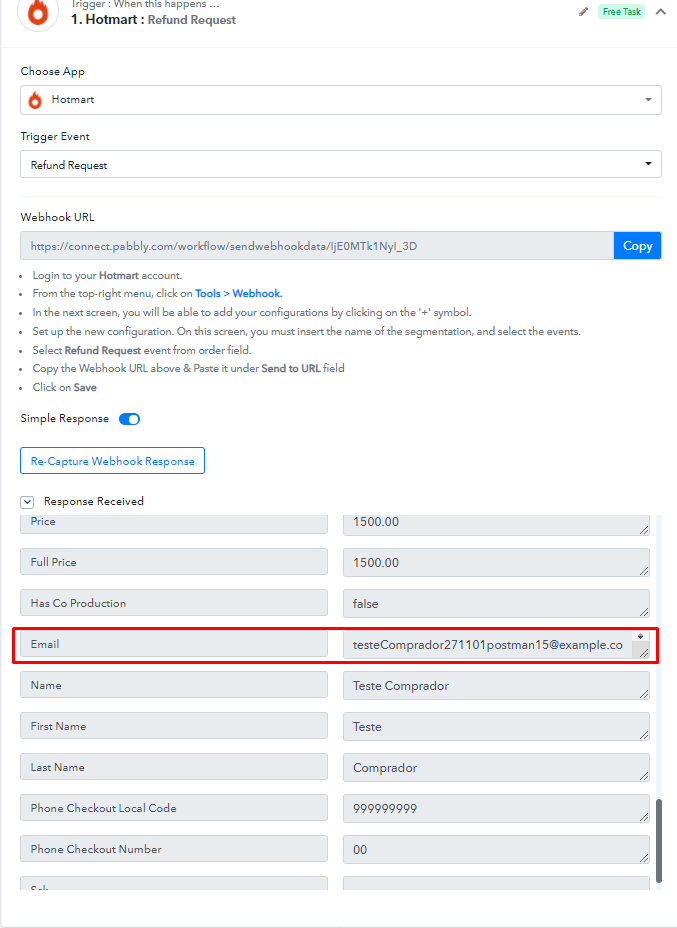Screen dimensions: 677x928
Task: Click the Price value resize handle
Action: point(644,530)
